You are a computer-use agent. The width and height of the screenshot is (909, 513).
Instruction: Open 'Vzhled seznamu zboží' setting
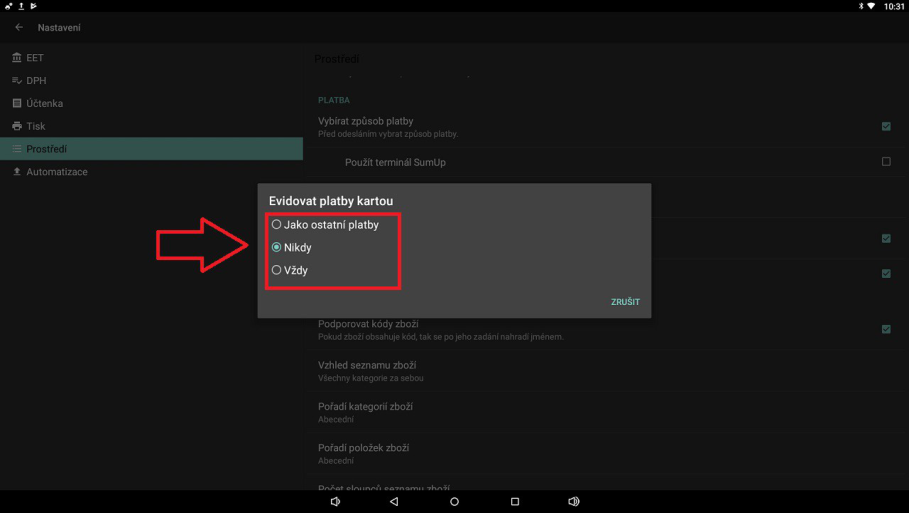point(367,371)
